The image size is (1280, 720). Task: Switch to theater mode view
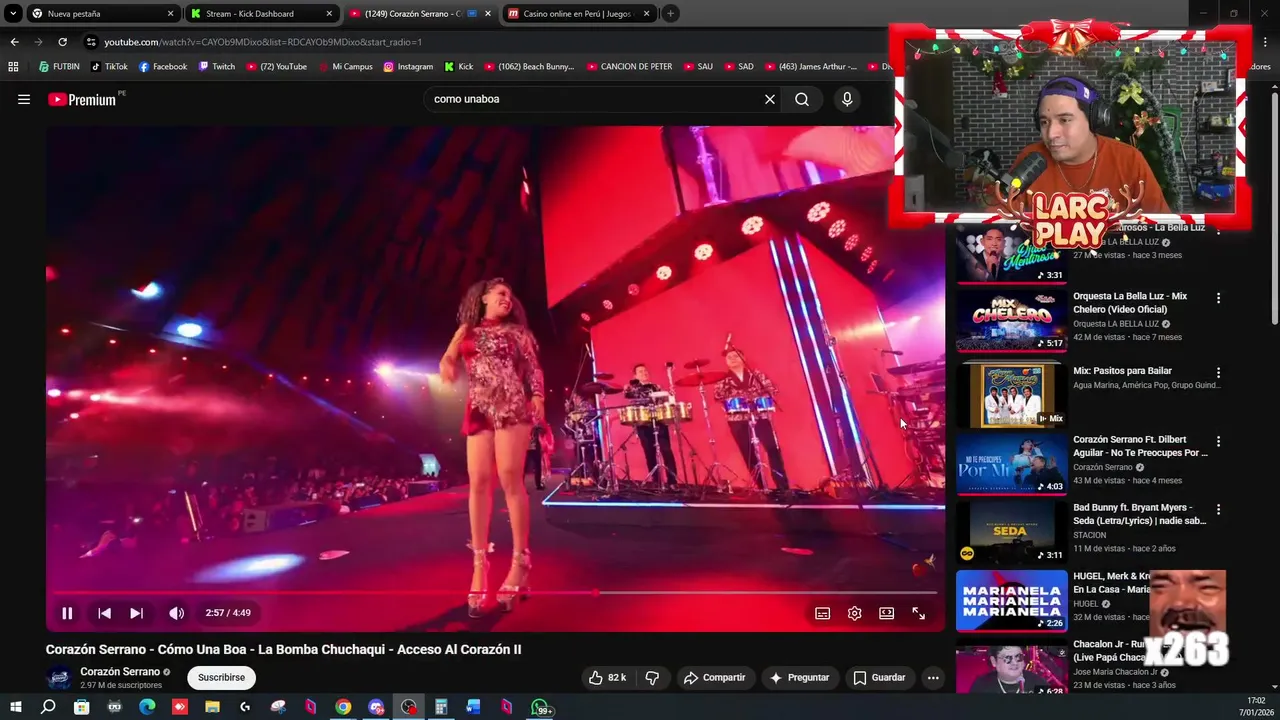(x=886, y=613)
